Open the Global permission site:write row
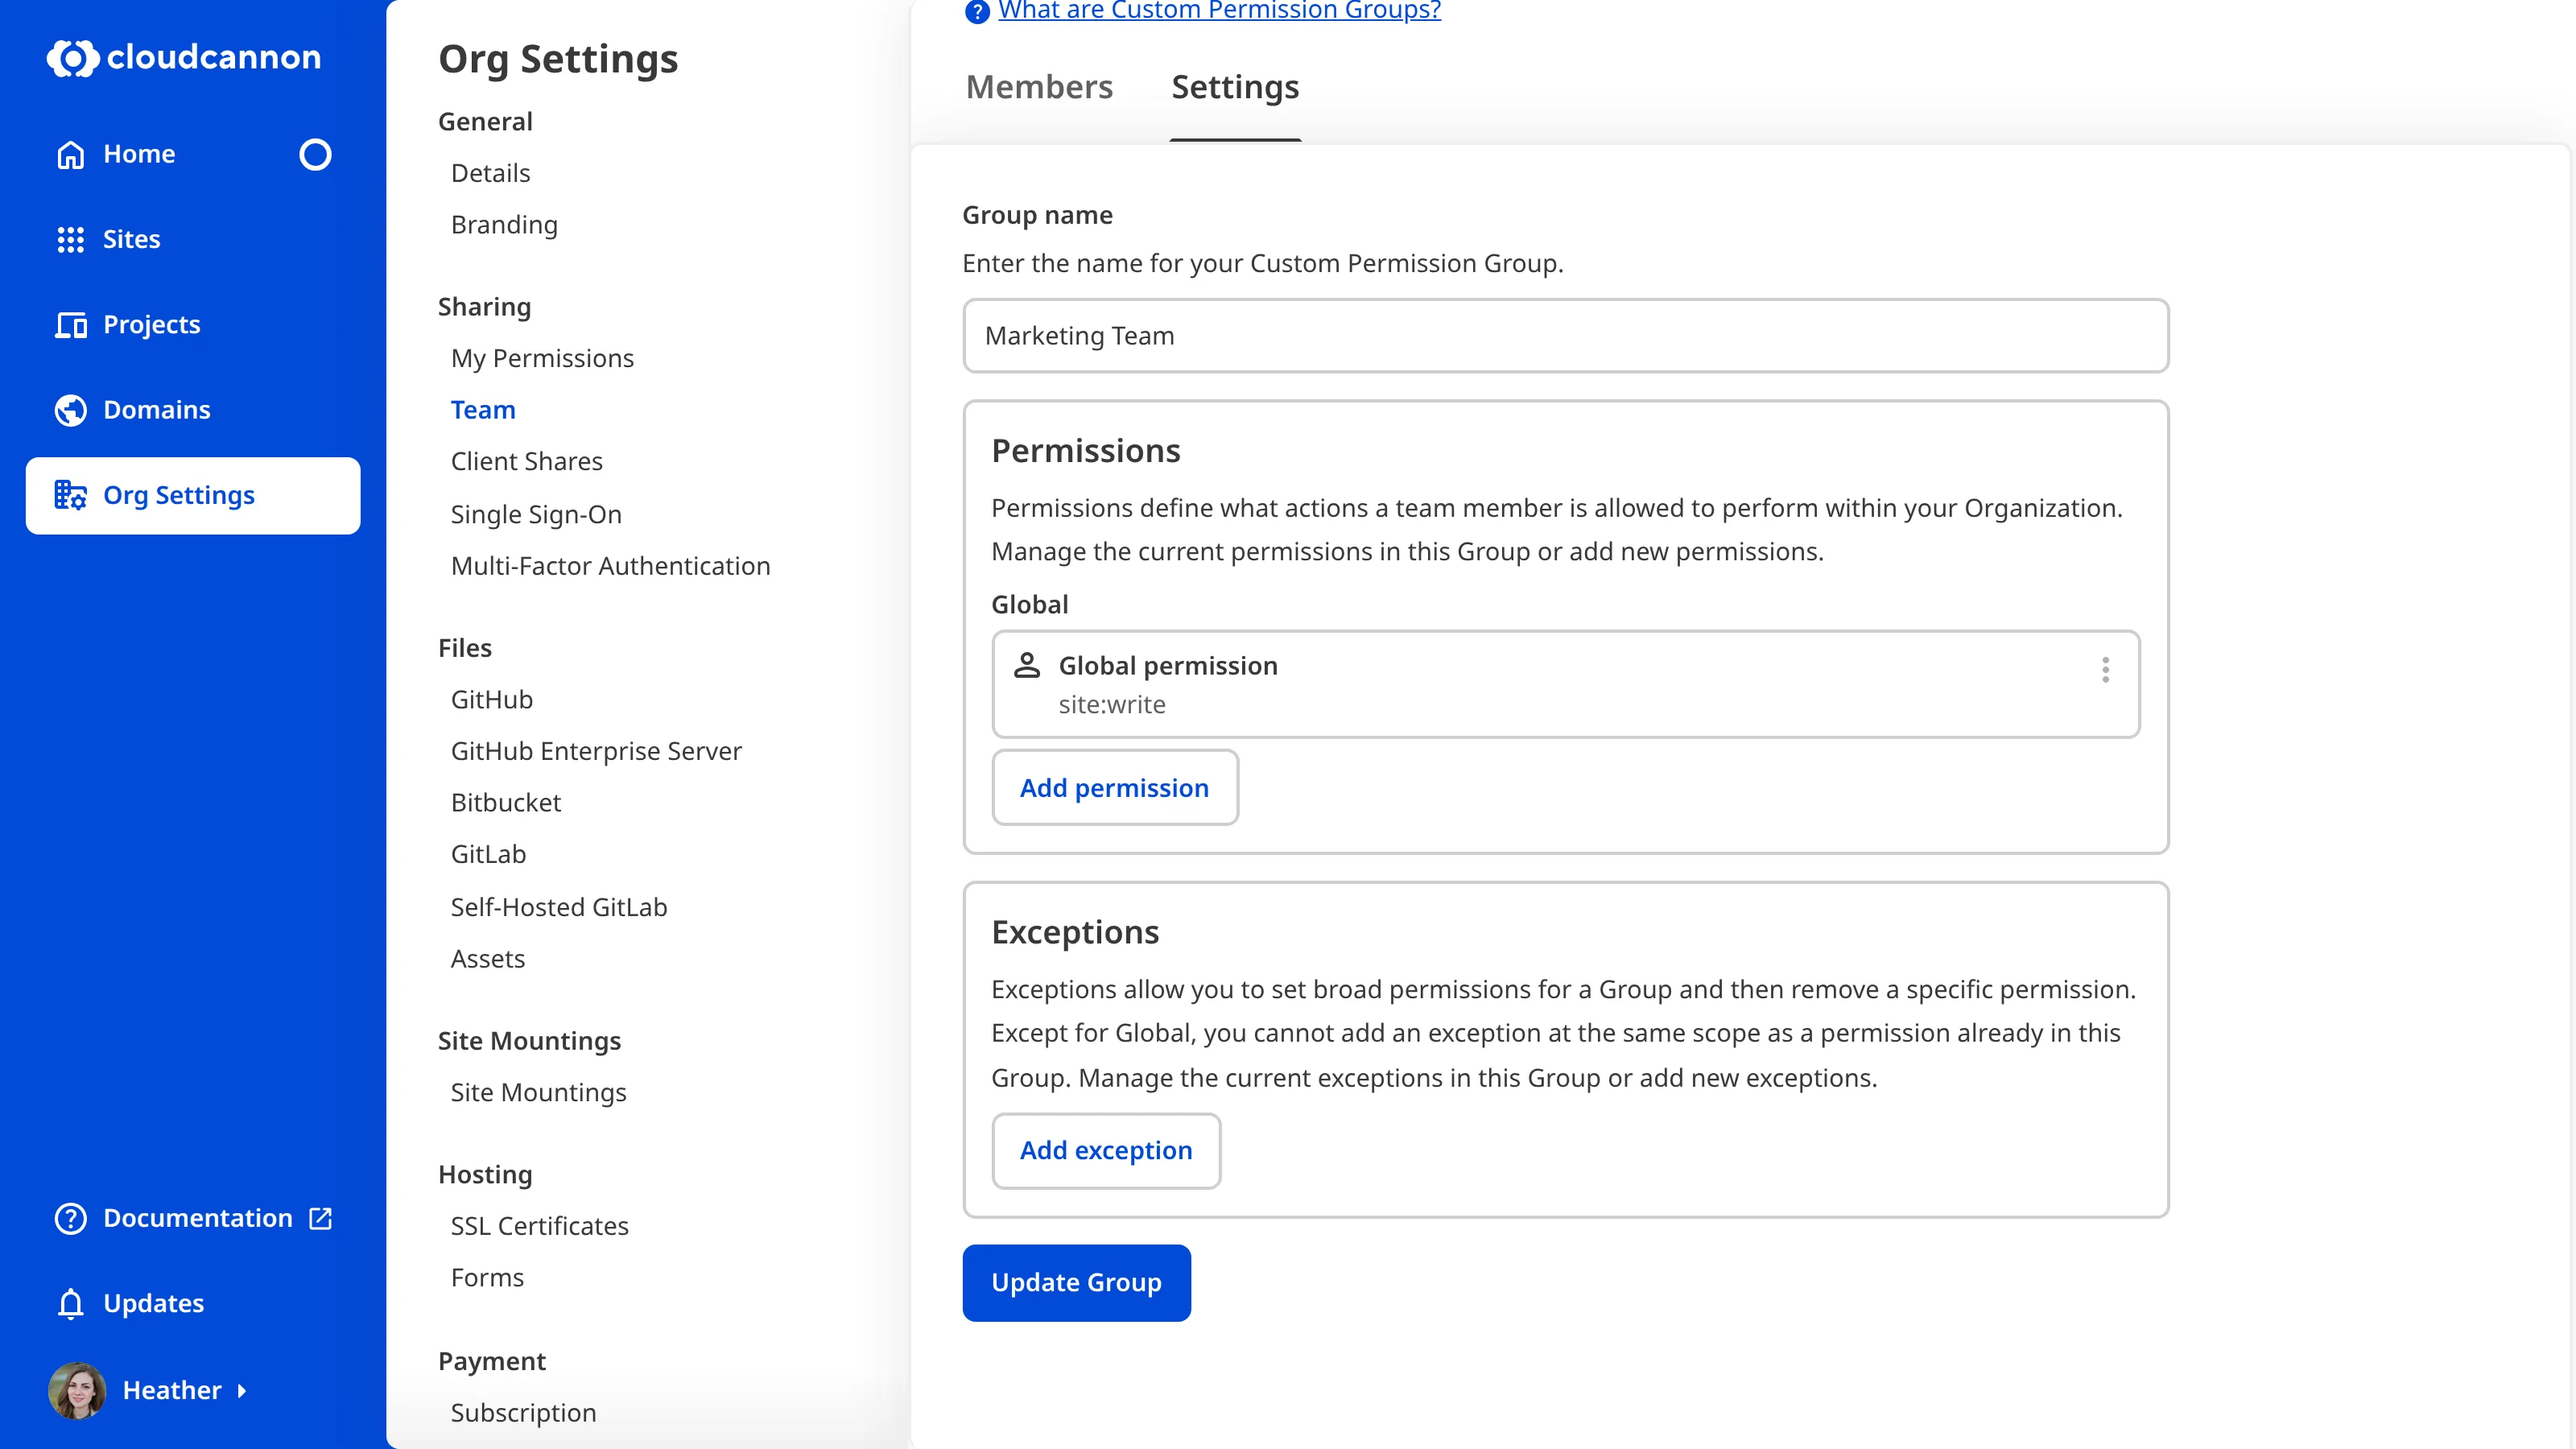 click(1565, 684)
